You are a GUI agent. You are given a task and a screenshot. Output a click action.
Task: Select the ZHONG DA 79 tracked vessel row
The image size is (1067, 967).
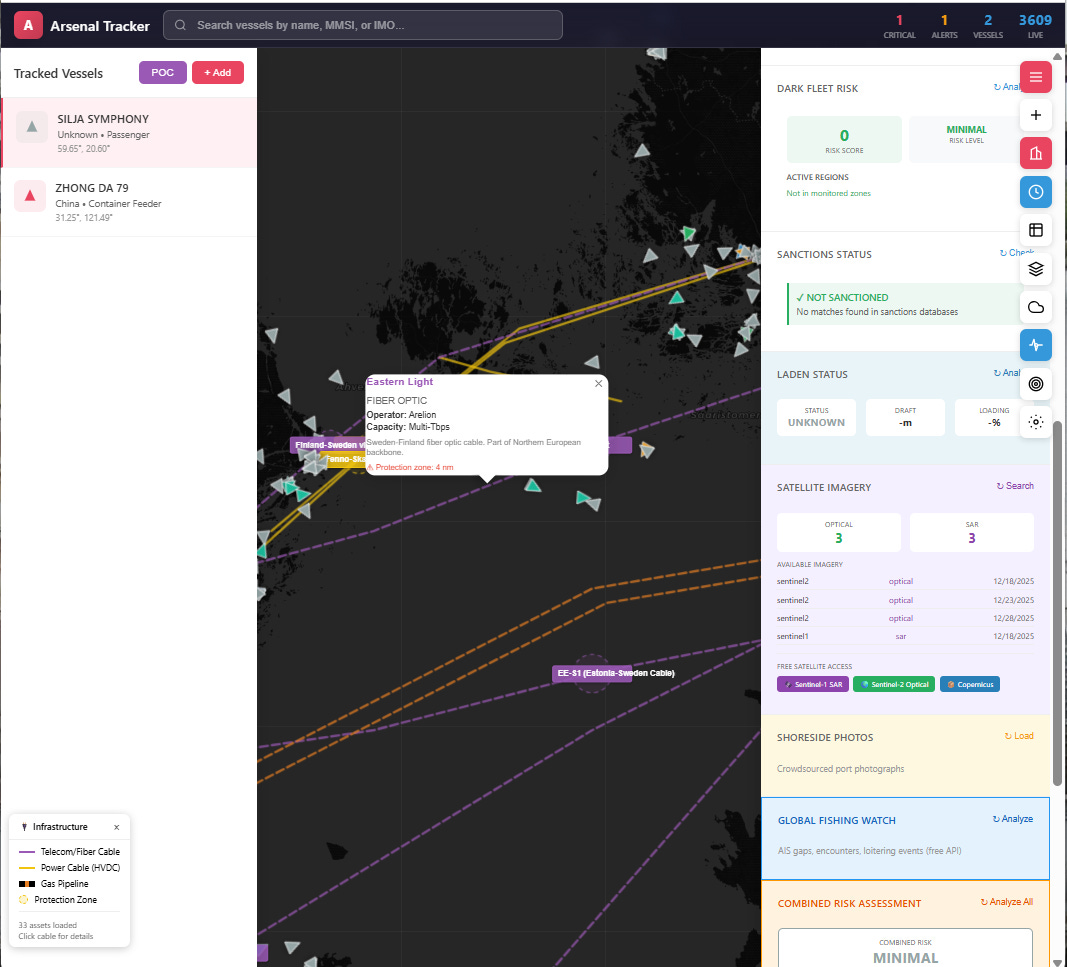pos(129,202)
